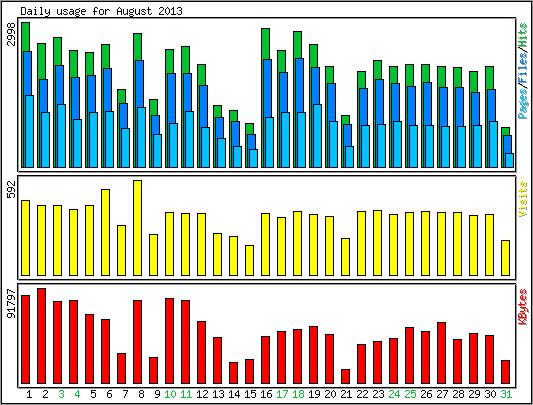Click the yellow Visits bar for day 1
Screen dimensions: 533x405
(x=25, y=238)
